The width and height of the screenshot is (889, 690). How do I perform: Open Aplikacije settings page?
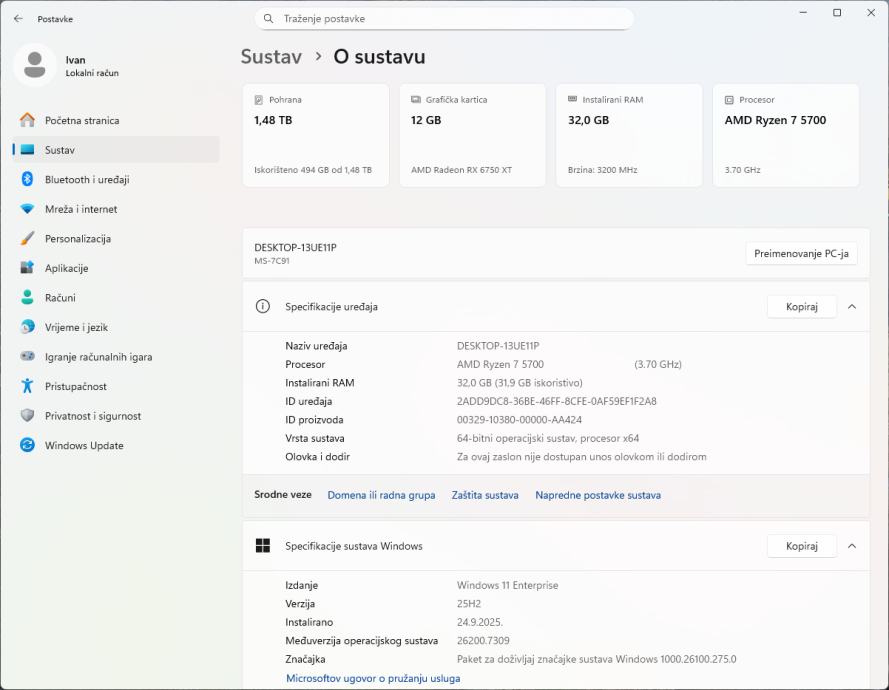tap(66, 268)
